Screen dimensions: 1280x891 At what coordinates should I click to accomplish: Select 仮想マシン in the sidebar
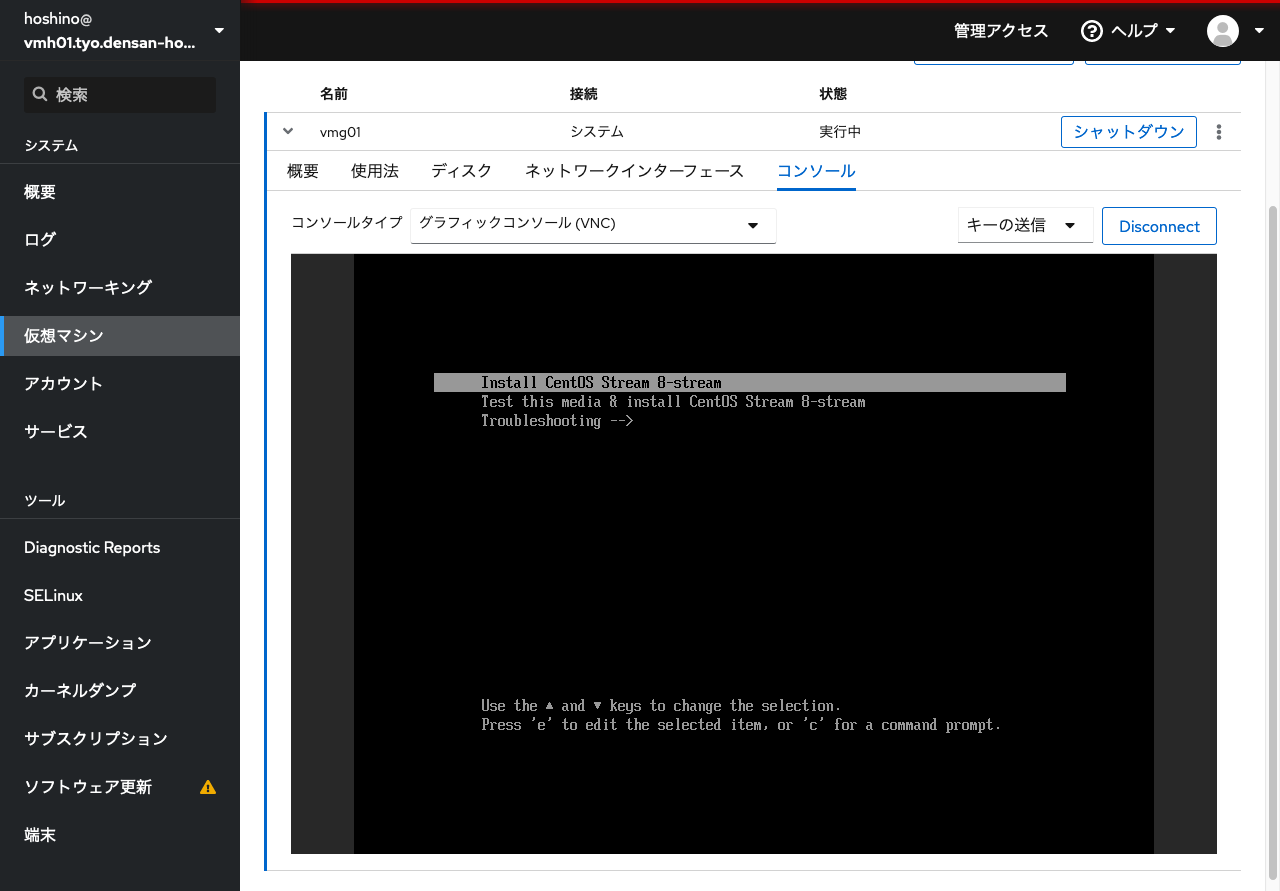64,335
